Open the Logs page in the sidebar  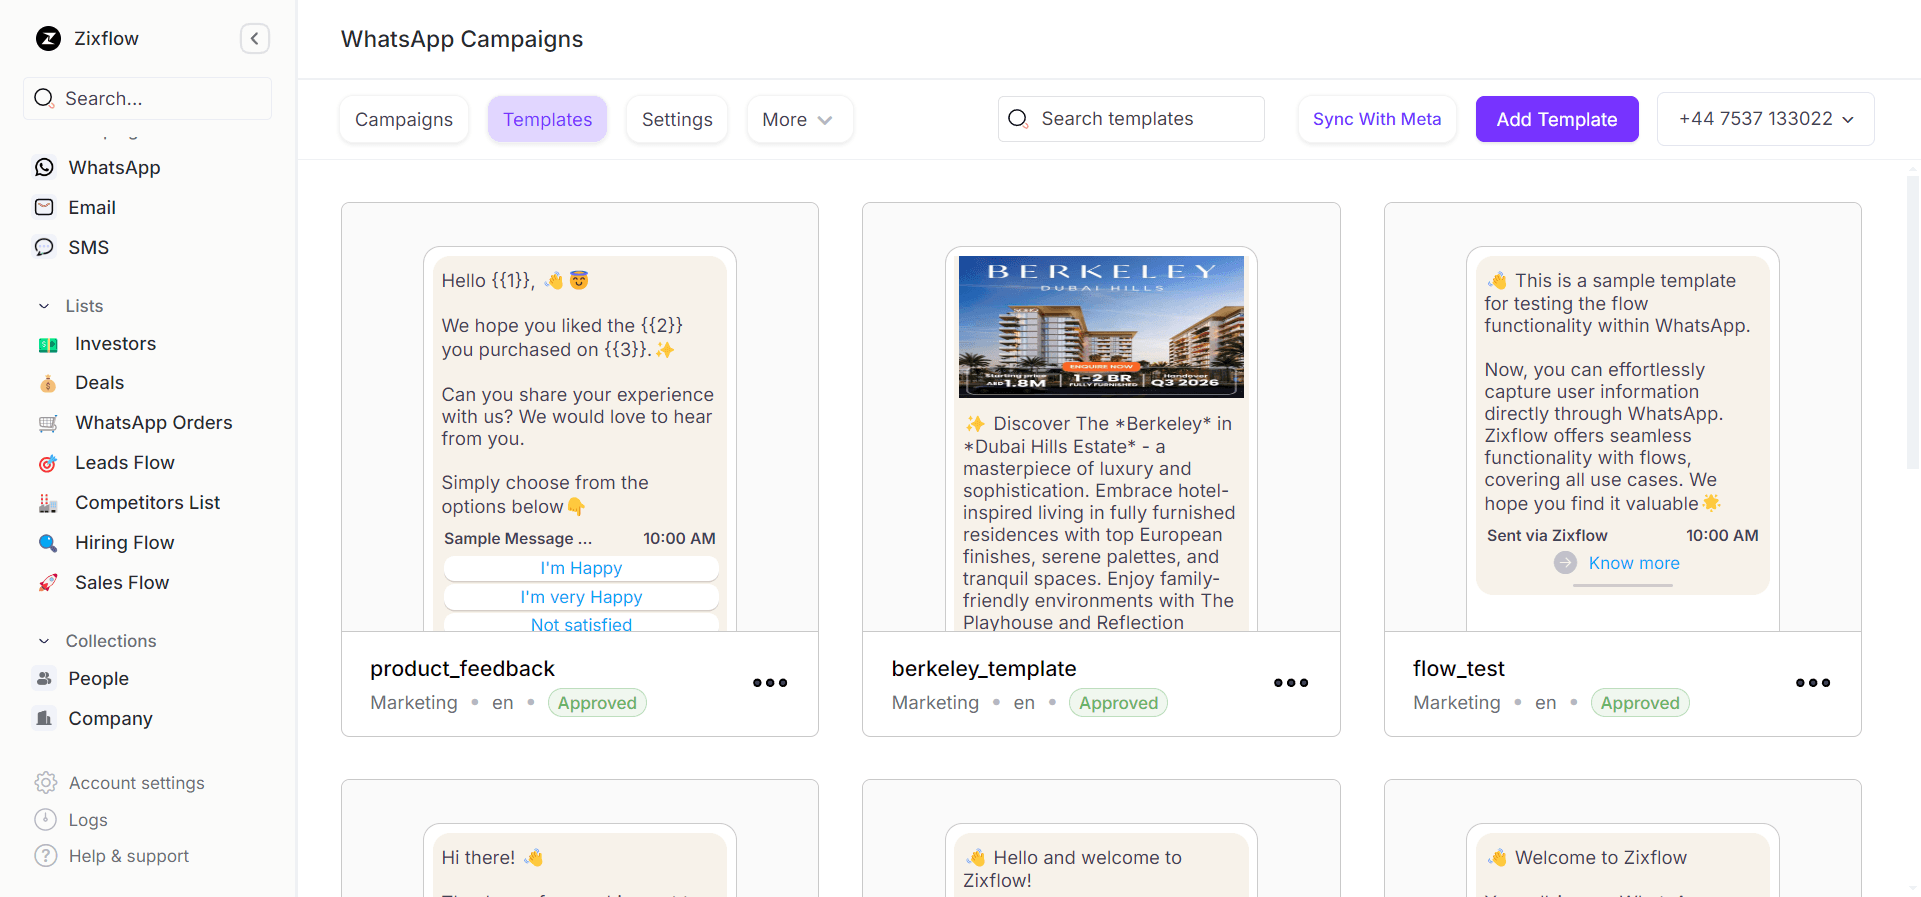[x=87, y=820]
